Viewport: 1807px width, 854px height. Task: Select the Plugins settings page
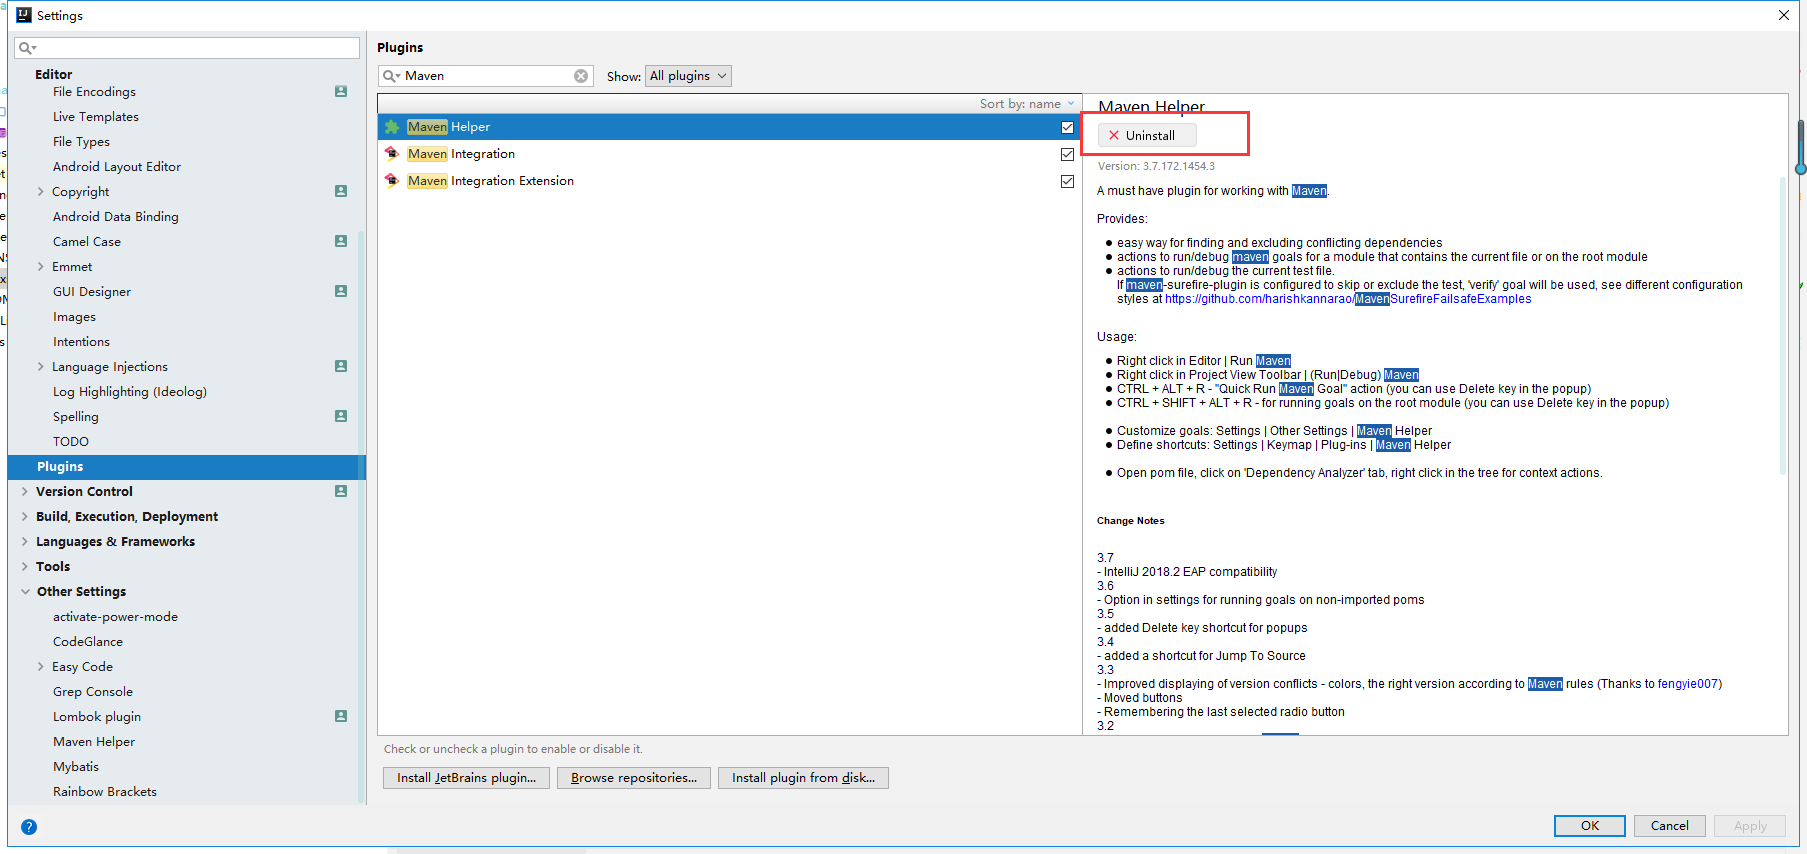(187, 467)
